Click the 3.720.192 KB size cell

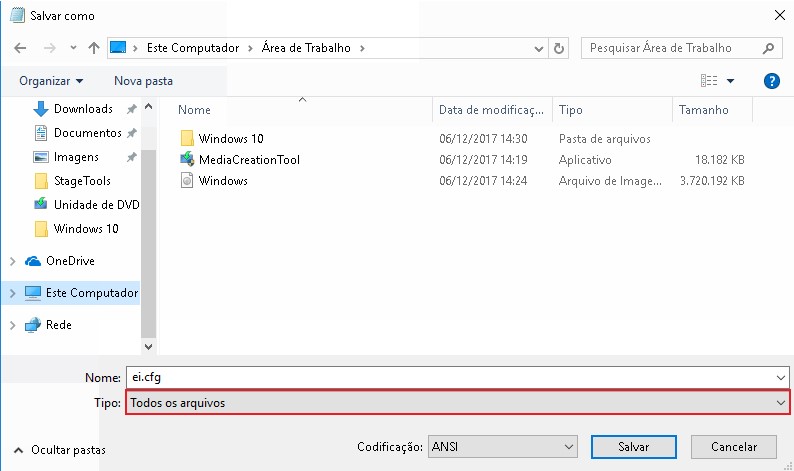712,181
